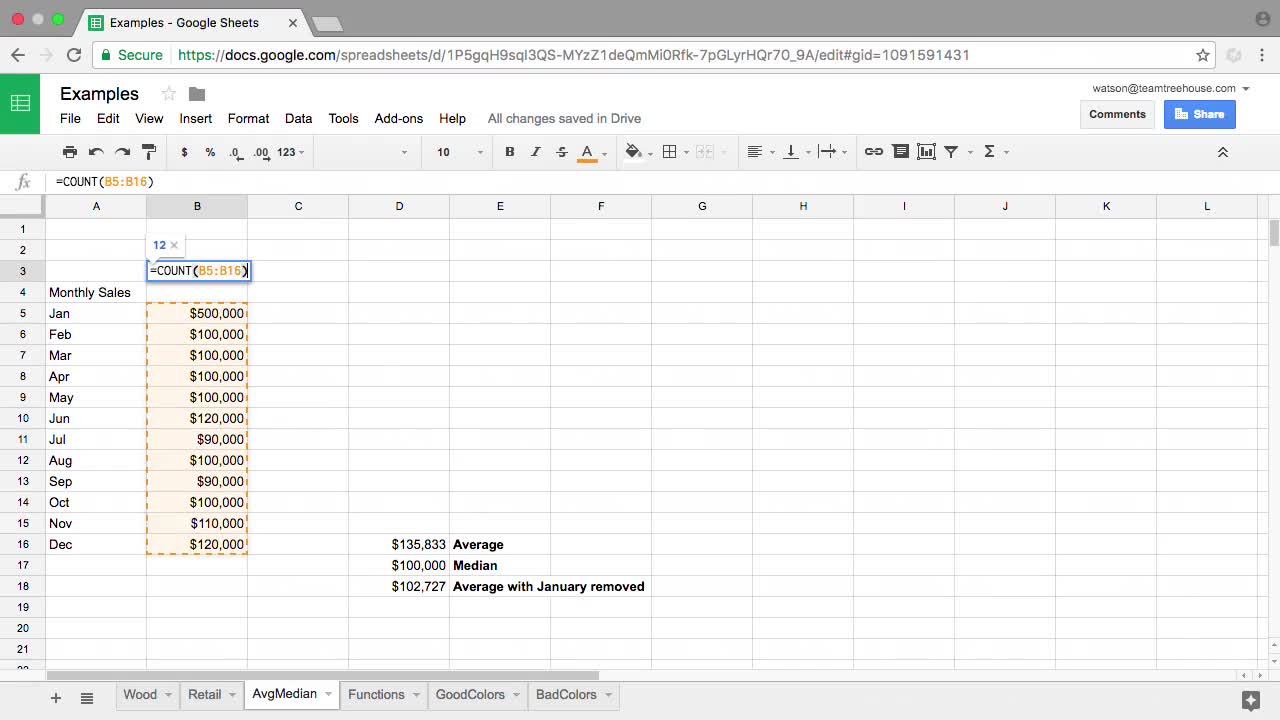
Task: Apply strikethrough formatting
Action: click(561, 152)
